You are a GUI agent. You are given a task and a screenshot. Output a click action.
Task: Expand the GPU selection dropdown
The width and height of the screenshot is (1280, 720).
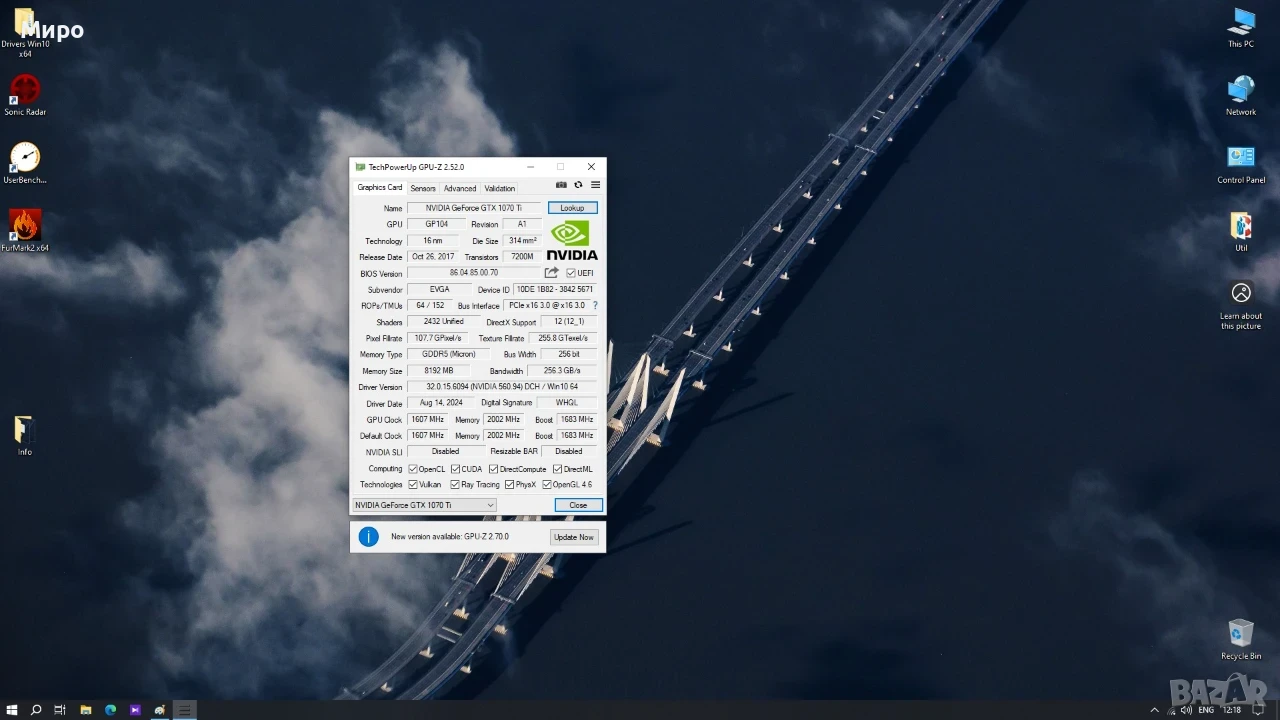(424, 505)
